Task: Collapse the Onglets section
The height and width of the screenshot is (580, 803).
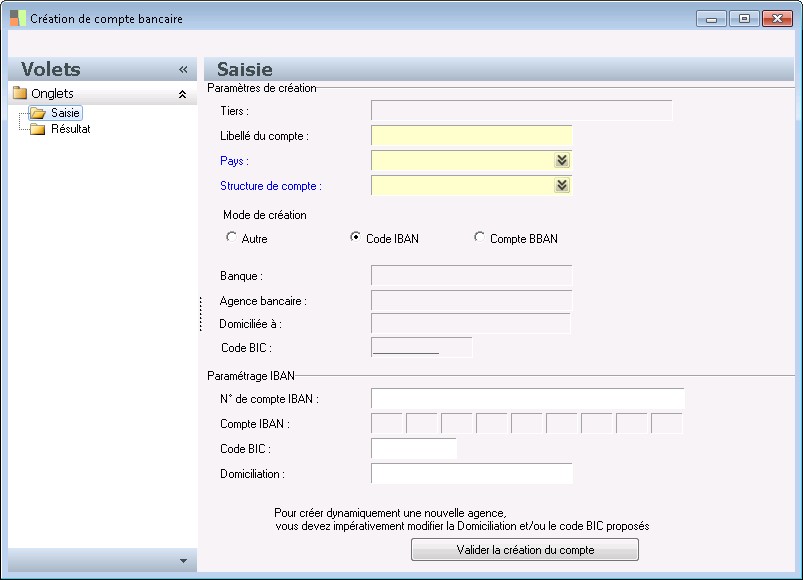Action: coord(182,94)
